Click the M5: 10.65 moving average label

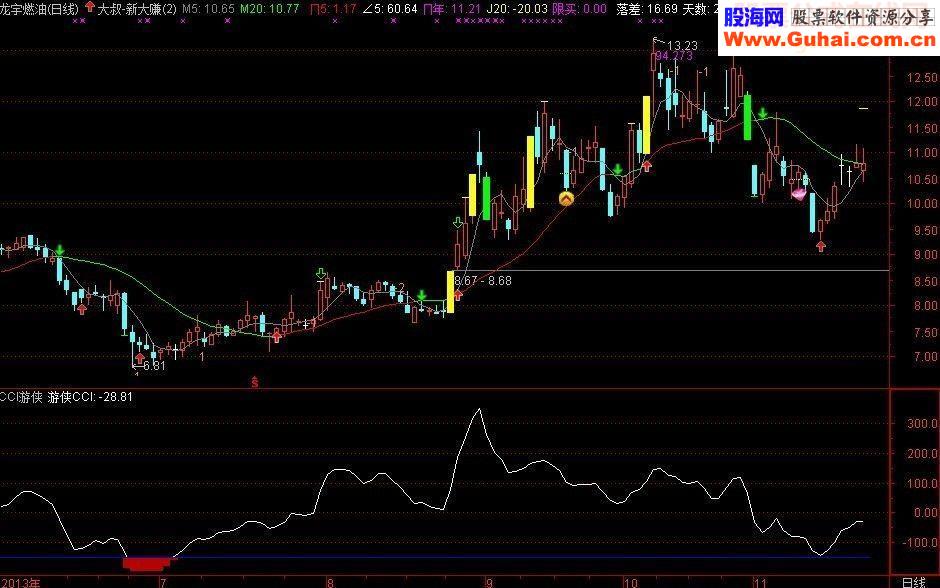[x=208, y=8]
